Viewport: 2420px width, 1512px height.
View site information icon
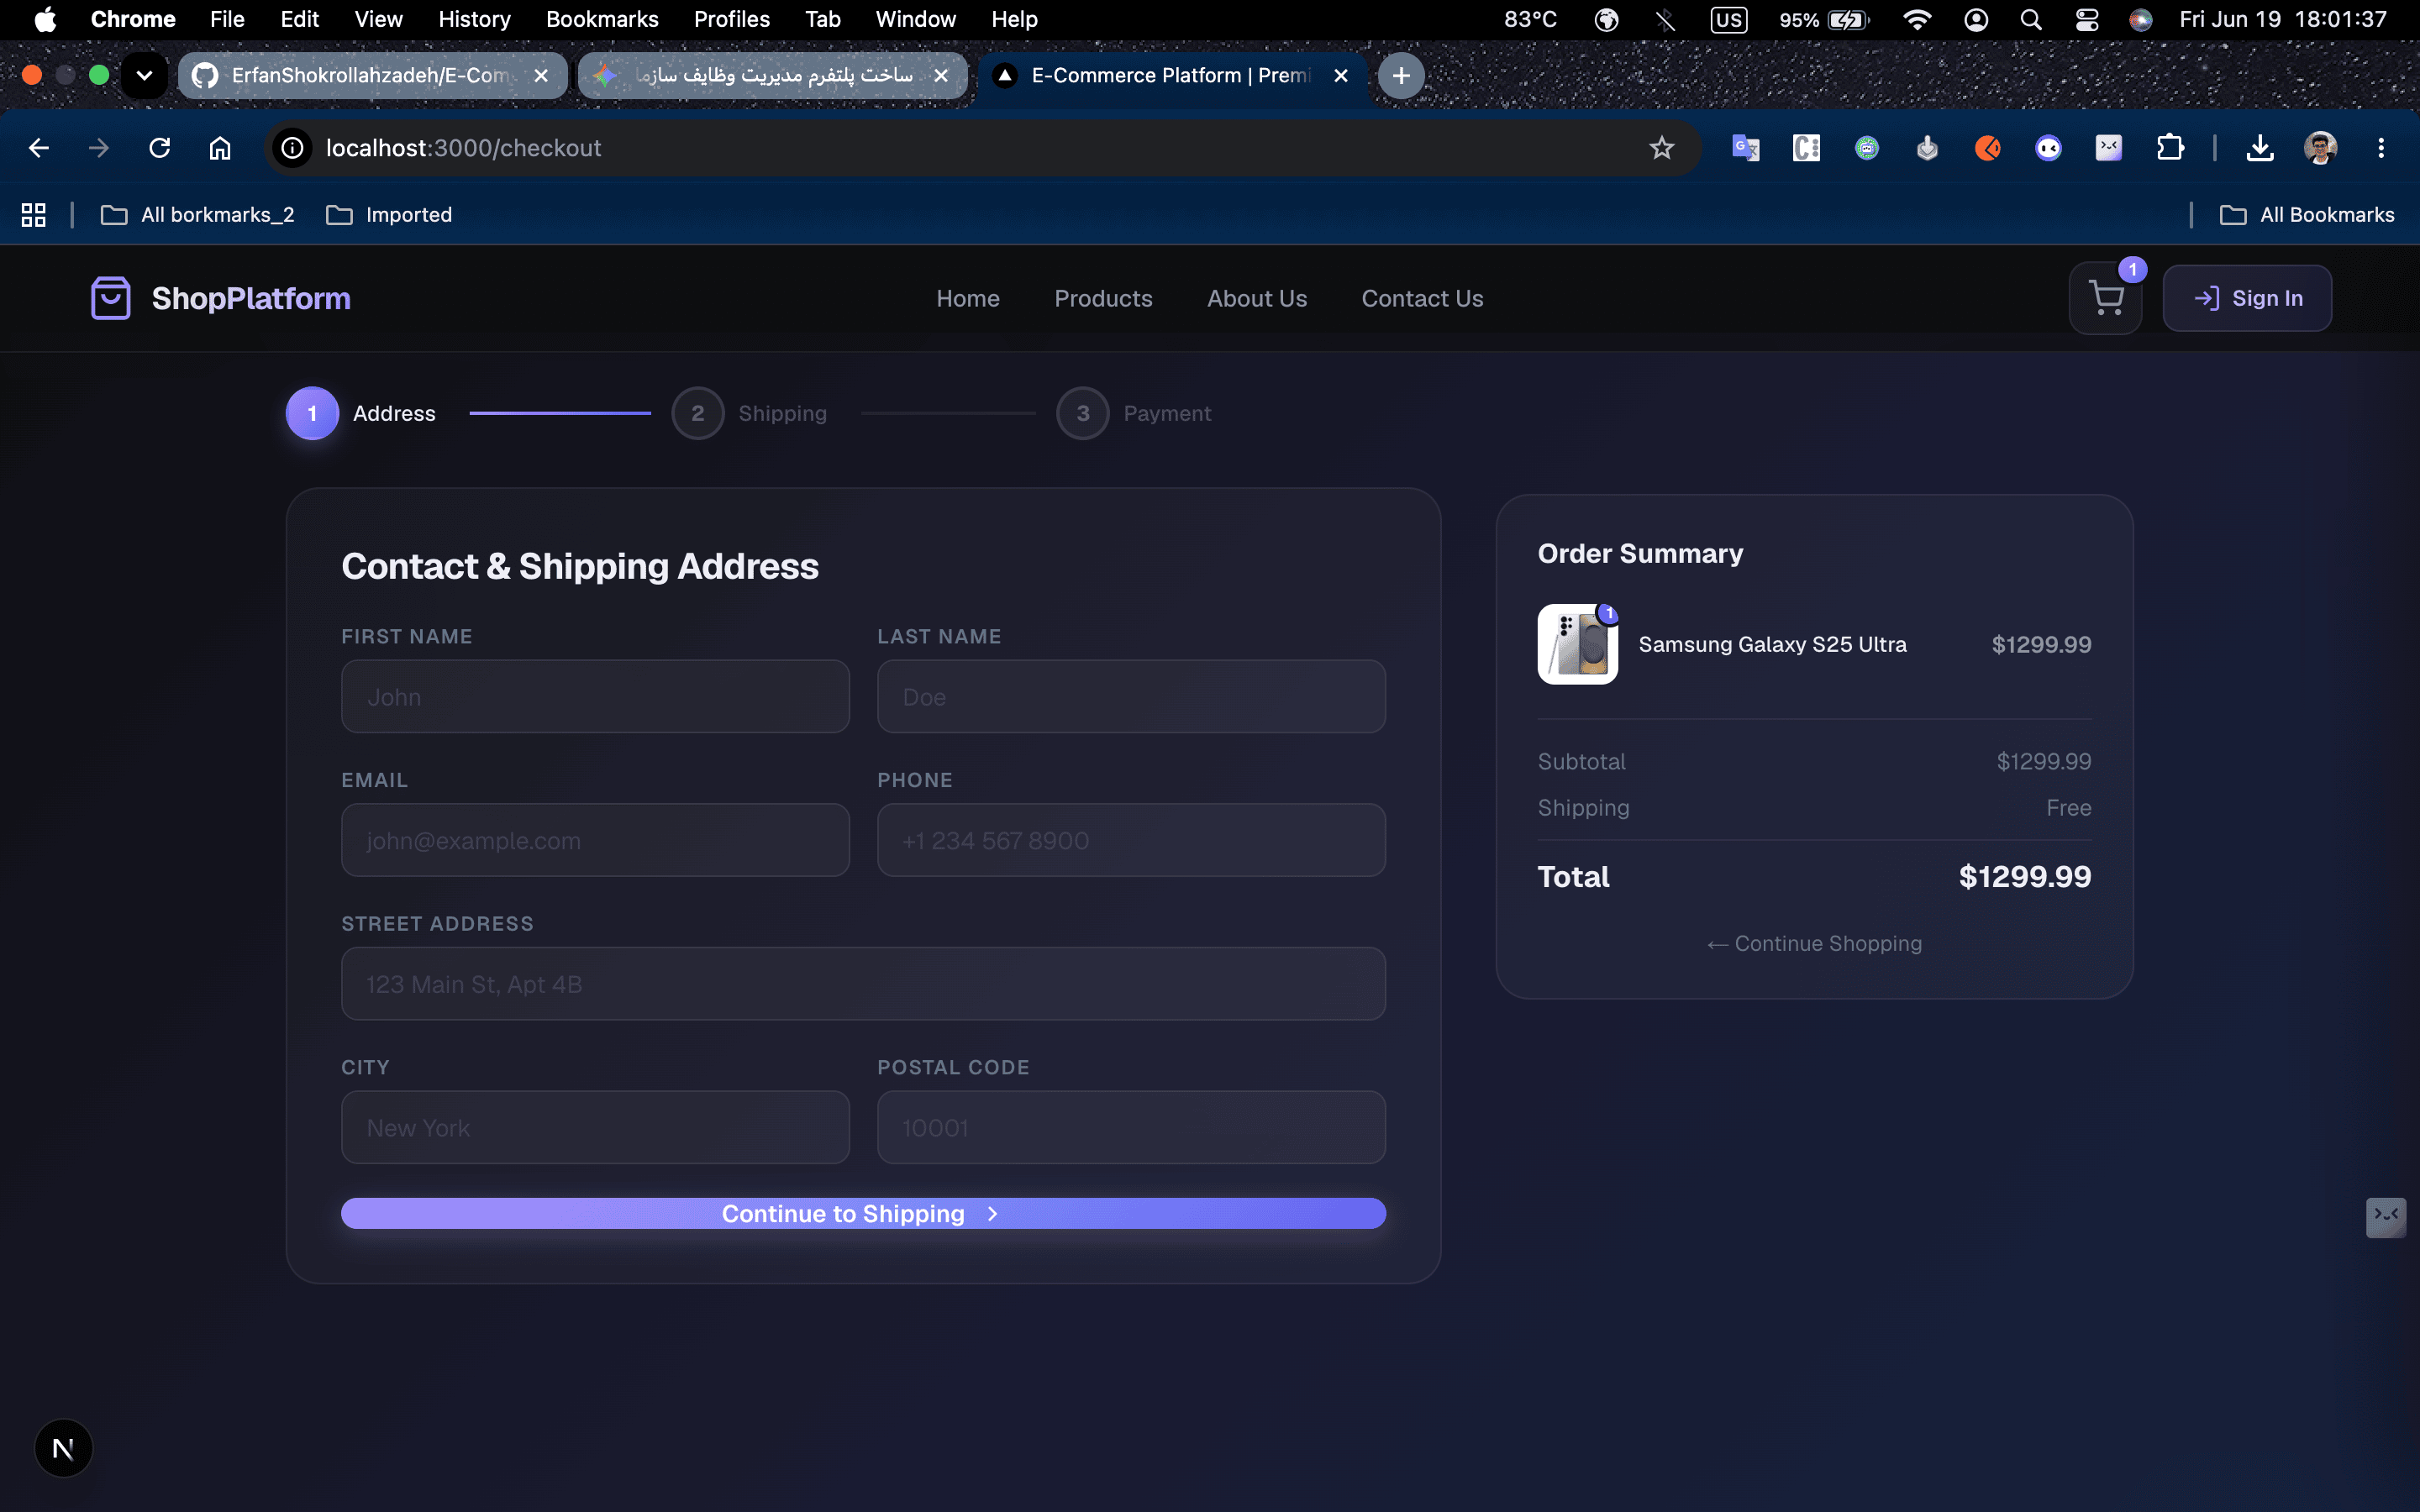[292, 148]
